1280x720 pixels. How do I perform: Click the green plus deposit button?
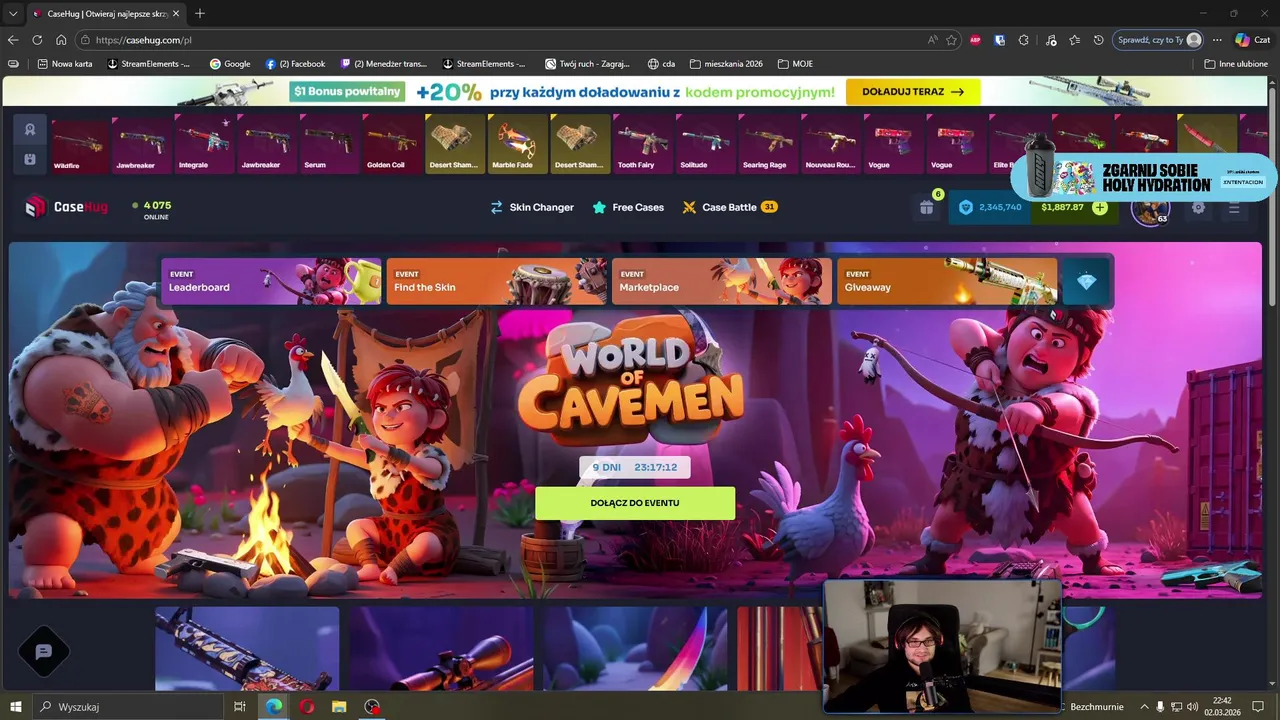point(1100,207)
